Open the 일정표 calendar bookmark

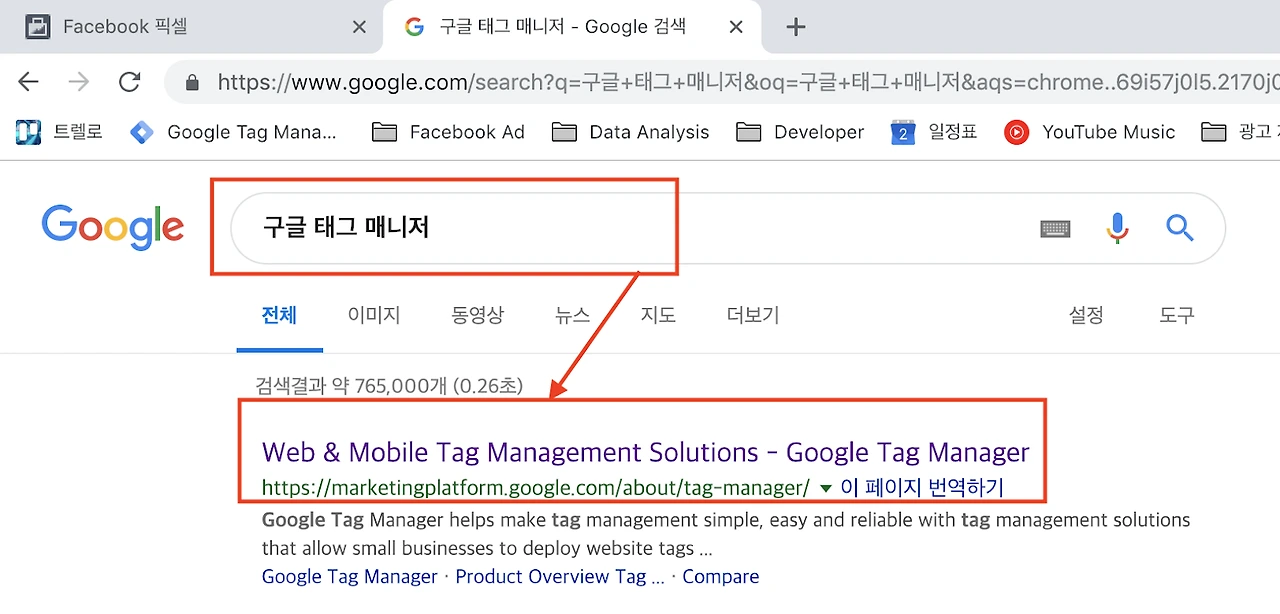(x=934, y=132)
